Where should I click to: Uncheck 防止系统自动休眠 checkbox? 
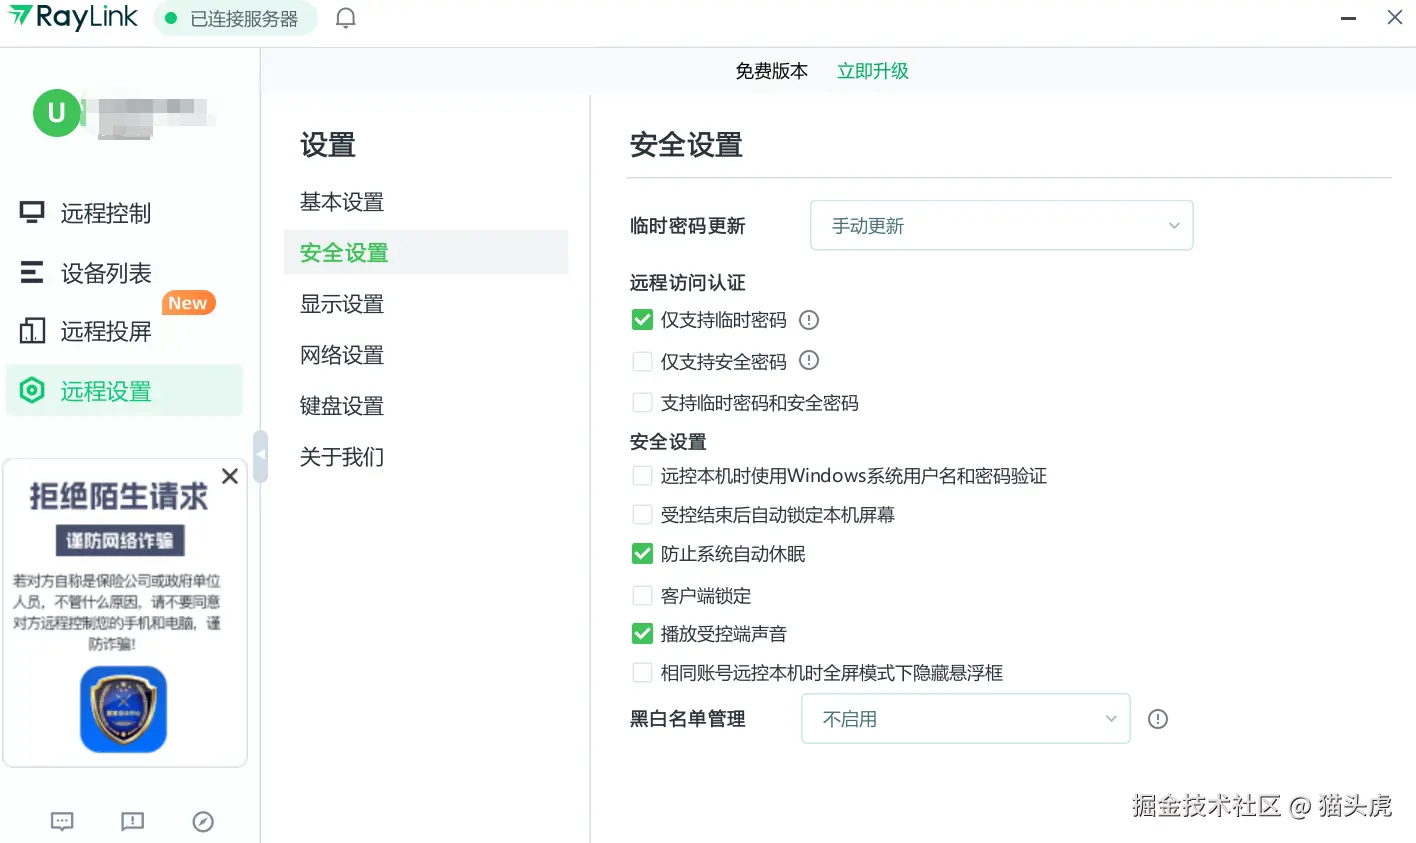pyautogui.click(x=642, y=554)
